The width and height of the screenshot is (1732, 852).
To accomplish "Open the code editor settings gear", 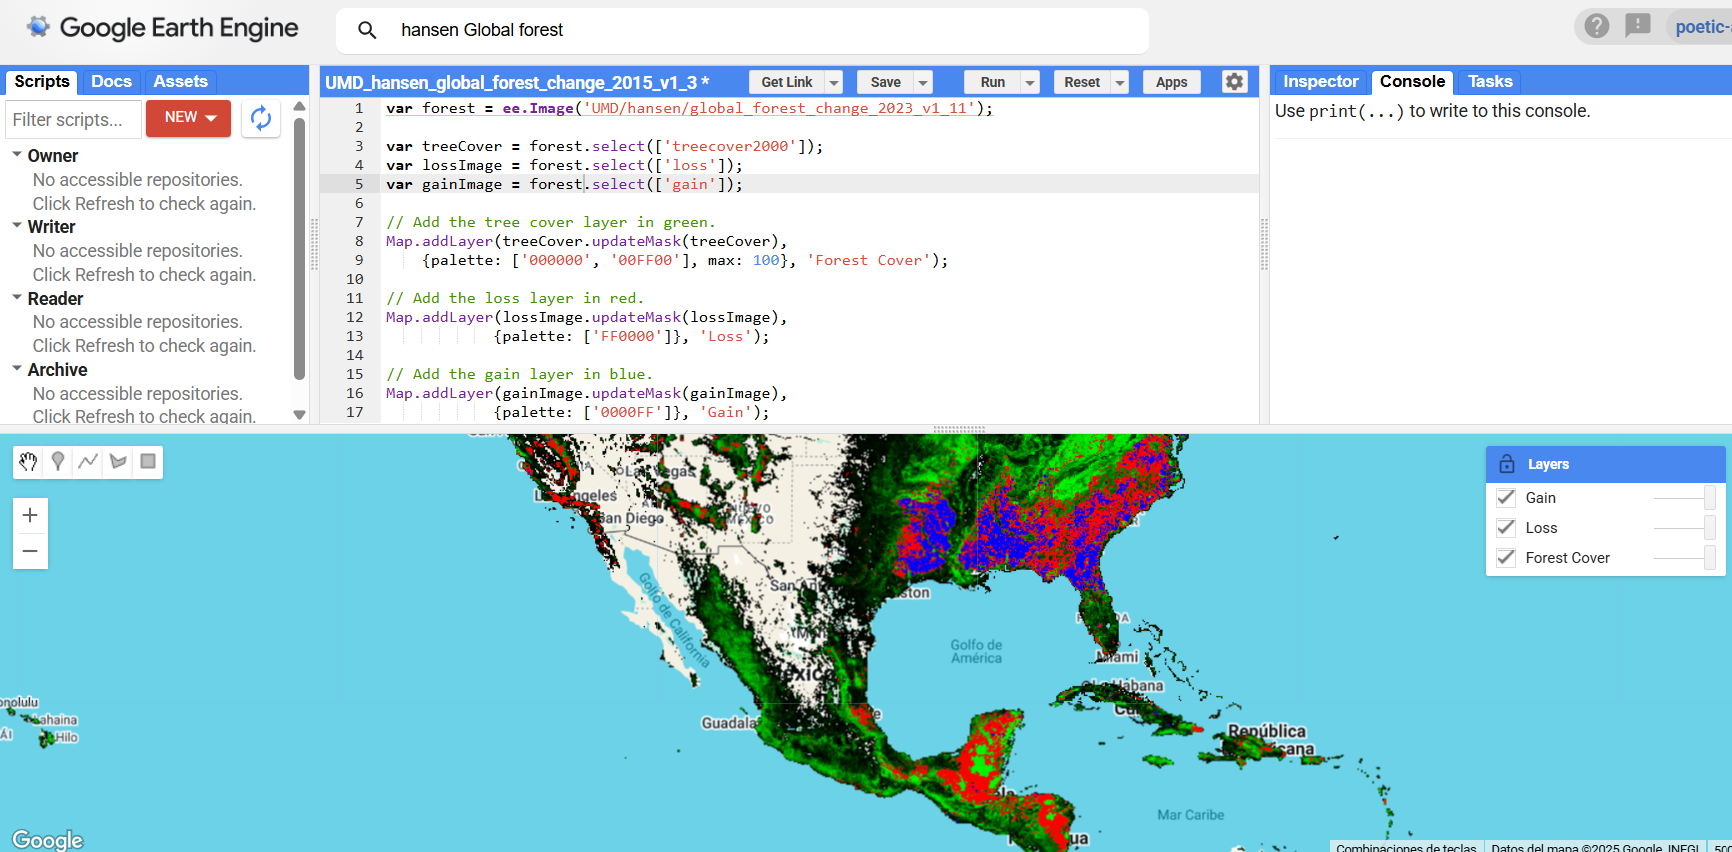I will click(x=1235, y=82).
